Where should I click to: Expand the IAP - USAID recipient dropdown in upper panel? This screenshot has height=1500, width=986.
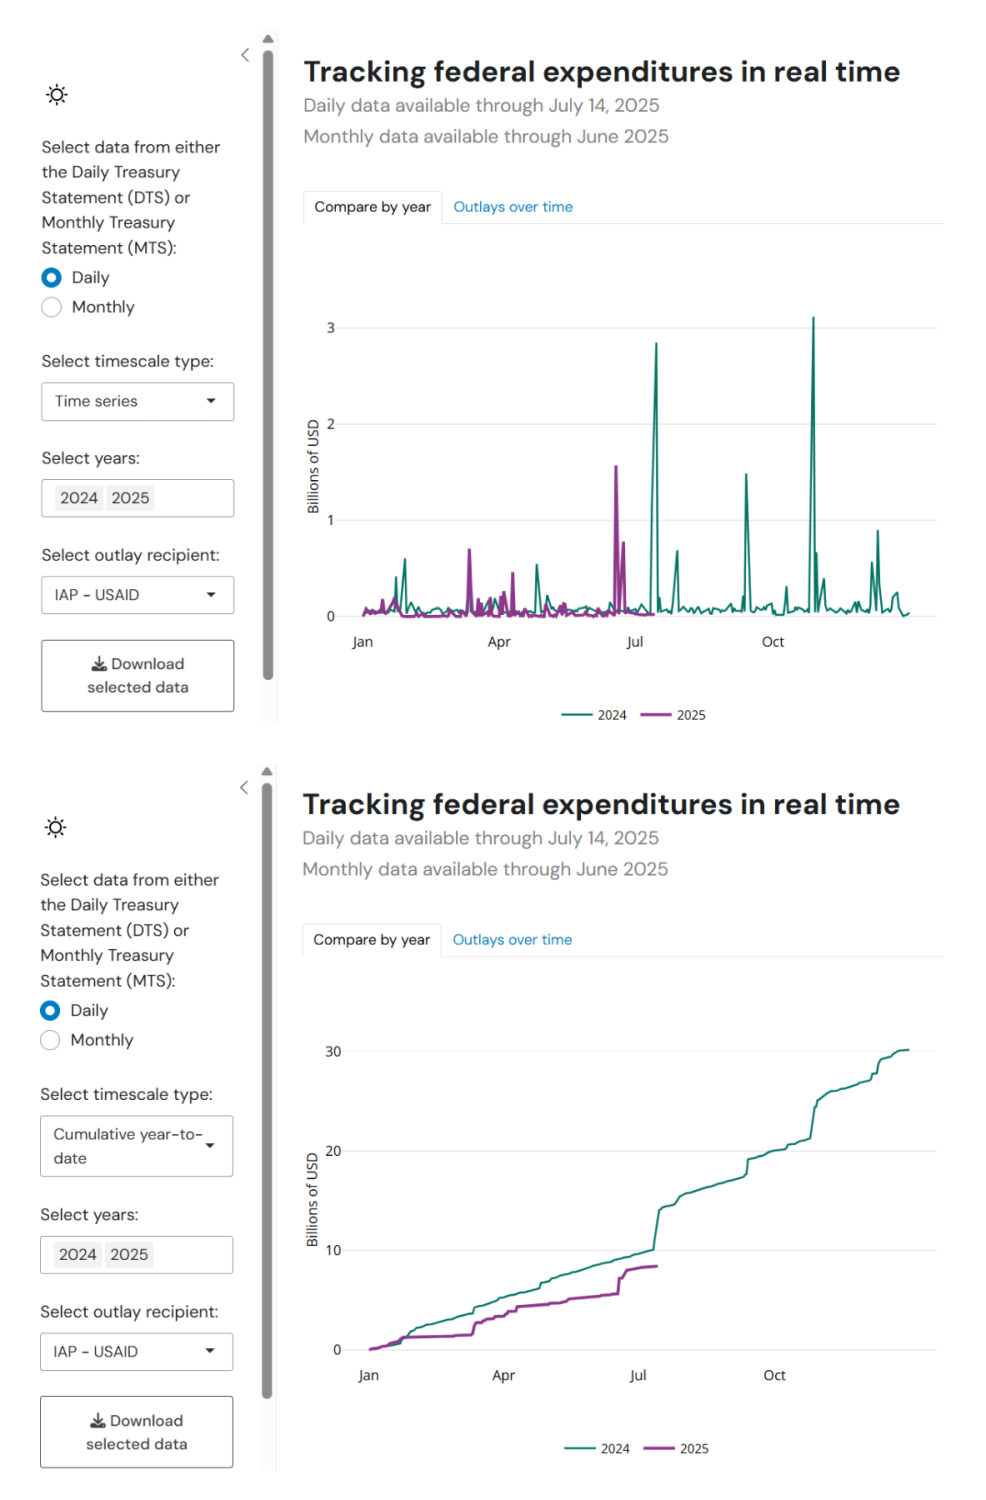(x=137, y=595)
